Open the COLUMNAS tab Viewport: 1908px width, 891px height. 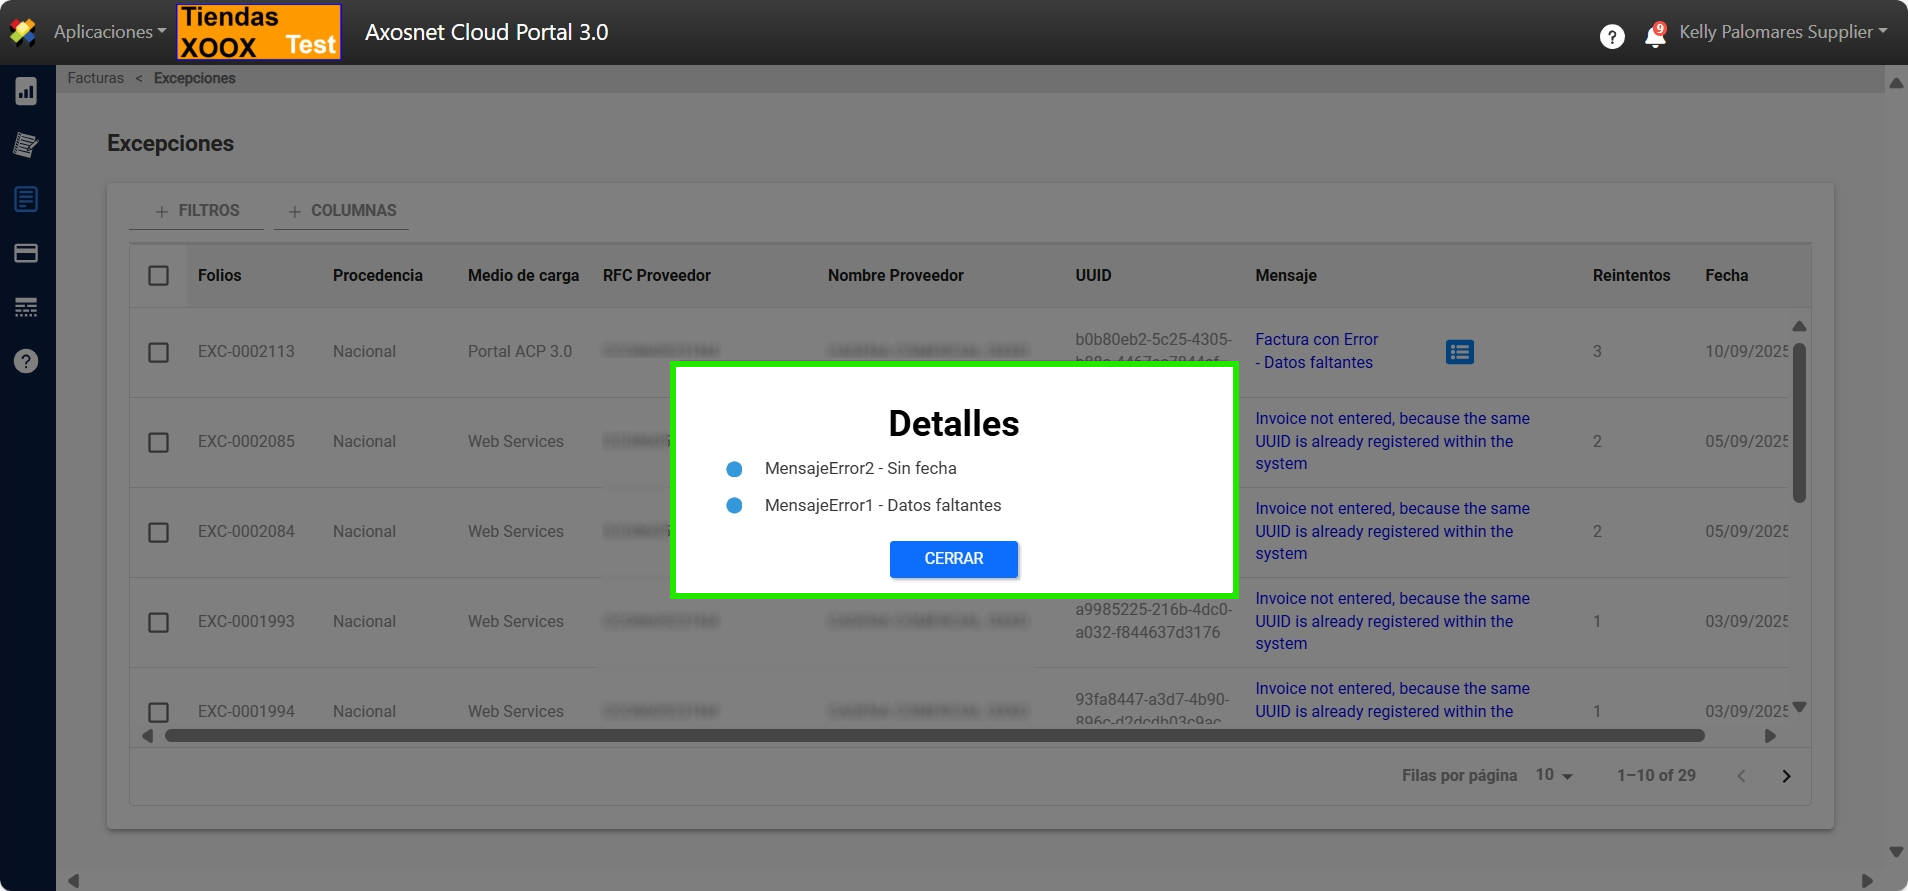click(342, 211)
